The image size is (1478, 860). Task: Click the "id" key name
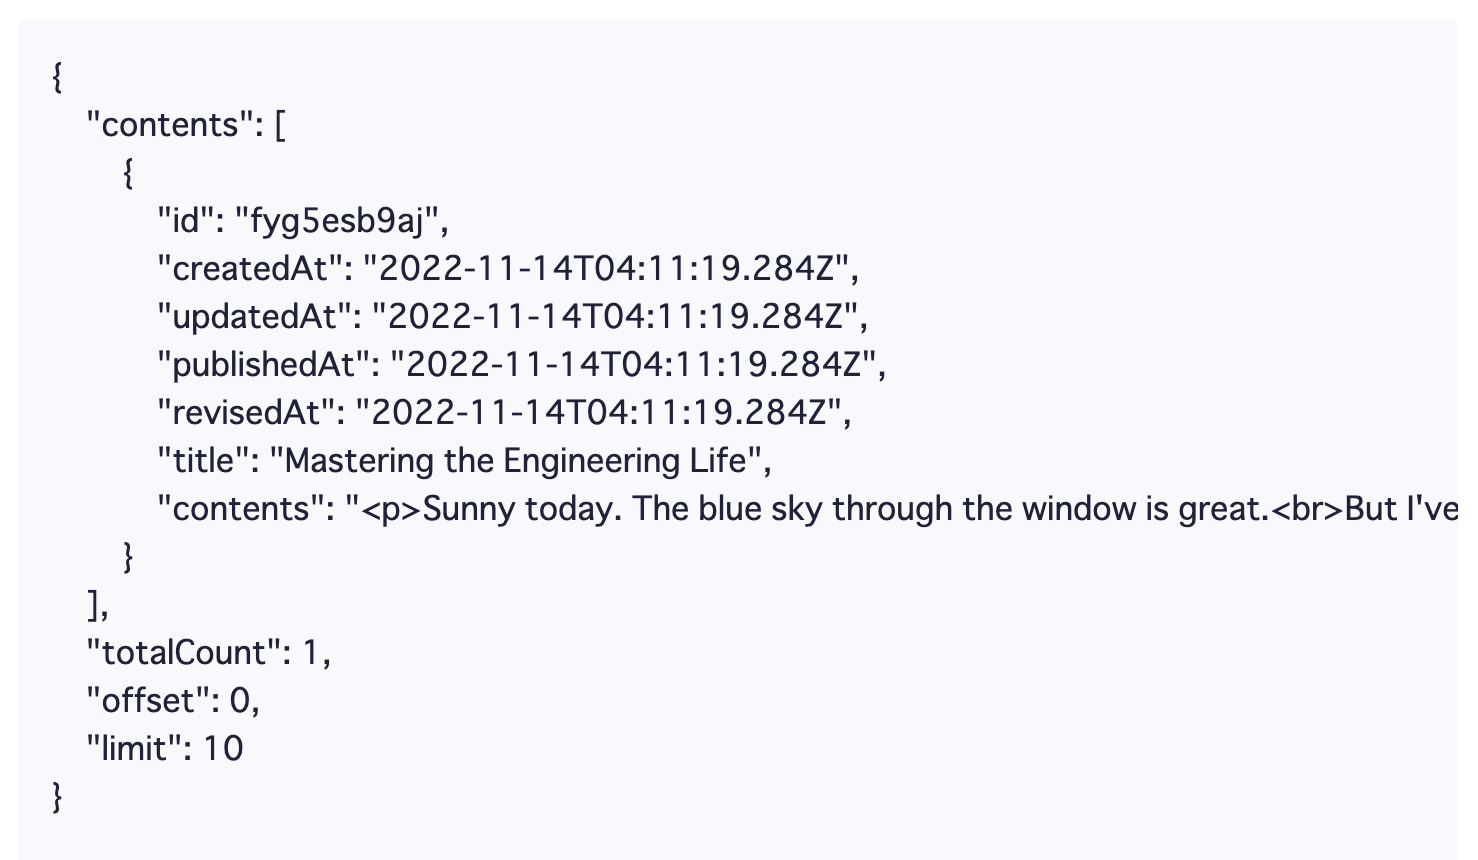click(186, 220)
